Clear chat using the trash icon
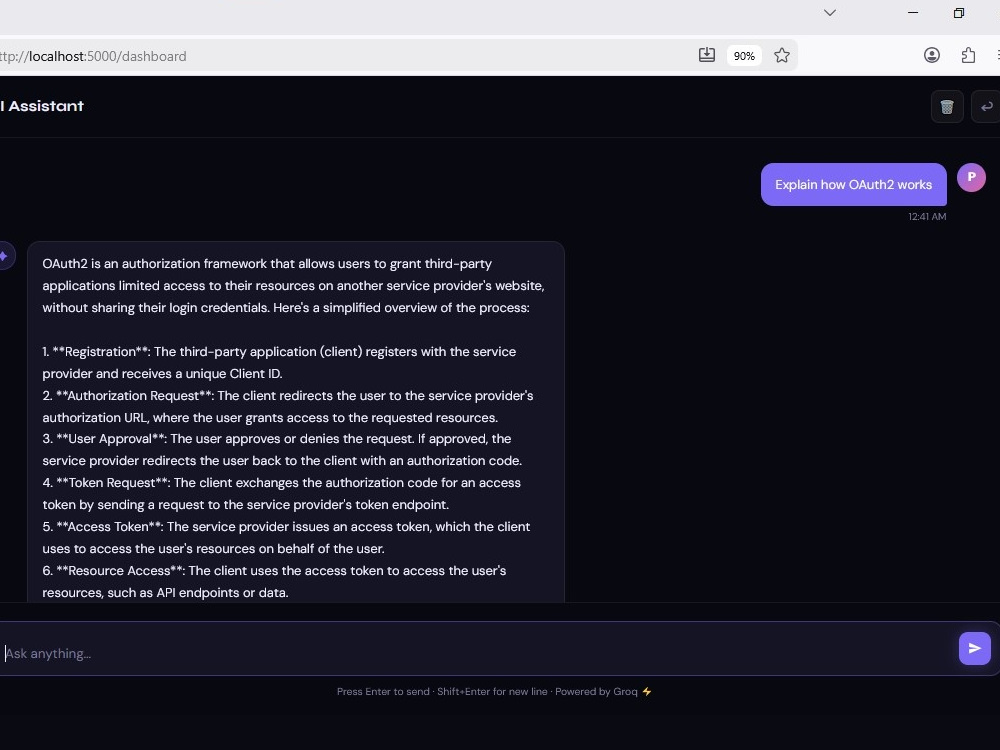 947,107
